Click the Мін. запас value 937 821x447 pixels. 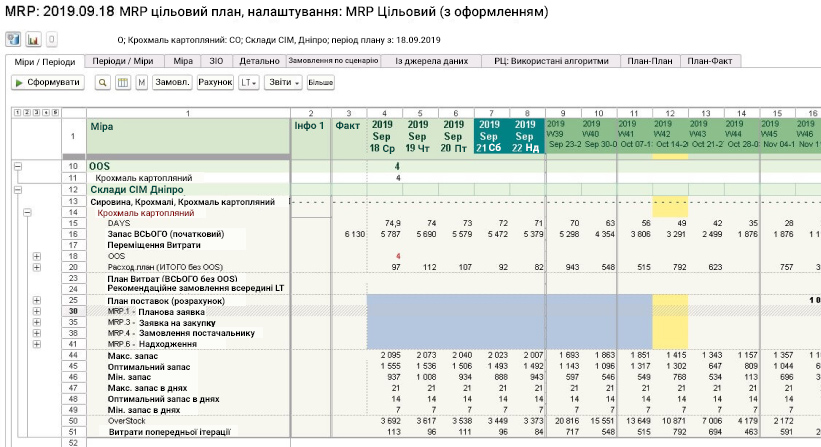[393, 377]
